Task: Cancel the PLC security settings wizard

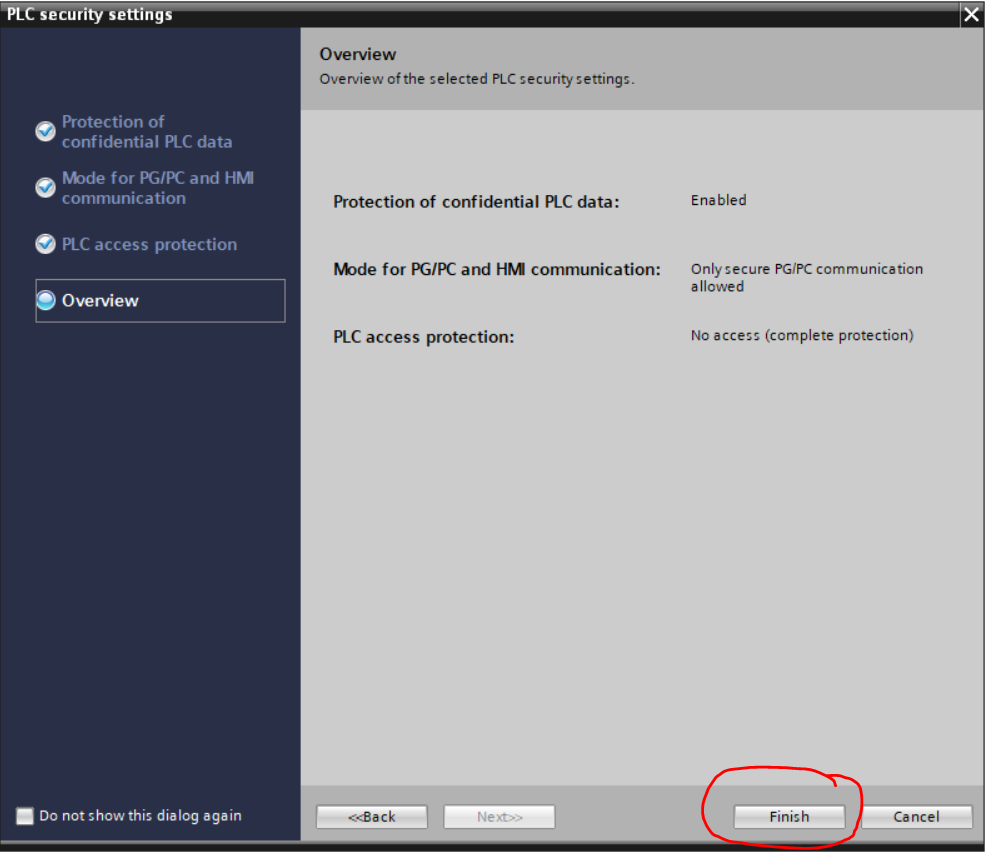Action: pos(916,817)
